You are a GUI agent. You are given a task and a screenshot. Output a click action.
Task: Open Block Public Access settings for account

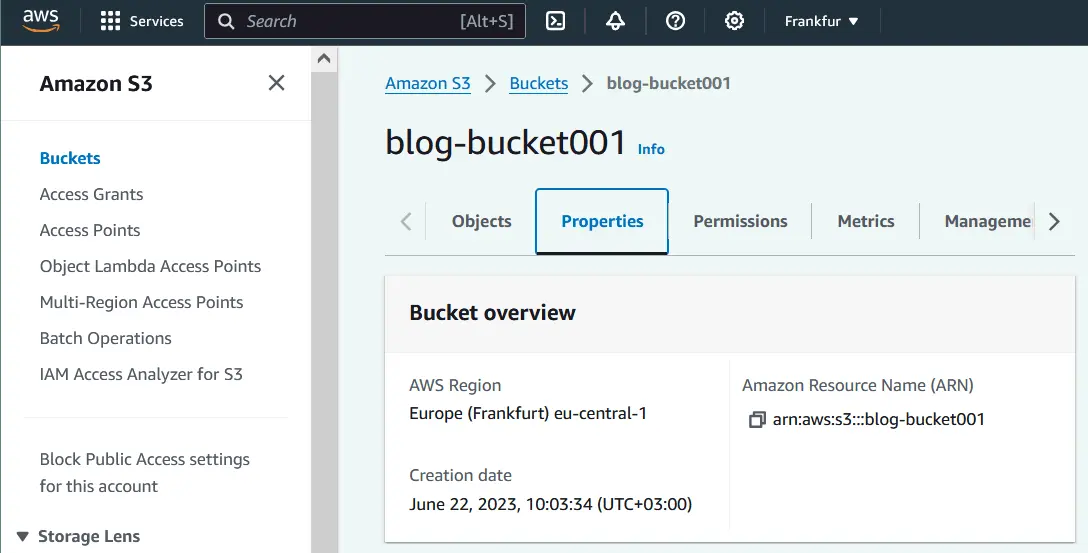click(x=144, y=473)
